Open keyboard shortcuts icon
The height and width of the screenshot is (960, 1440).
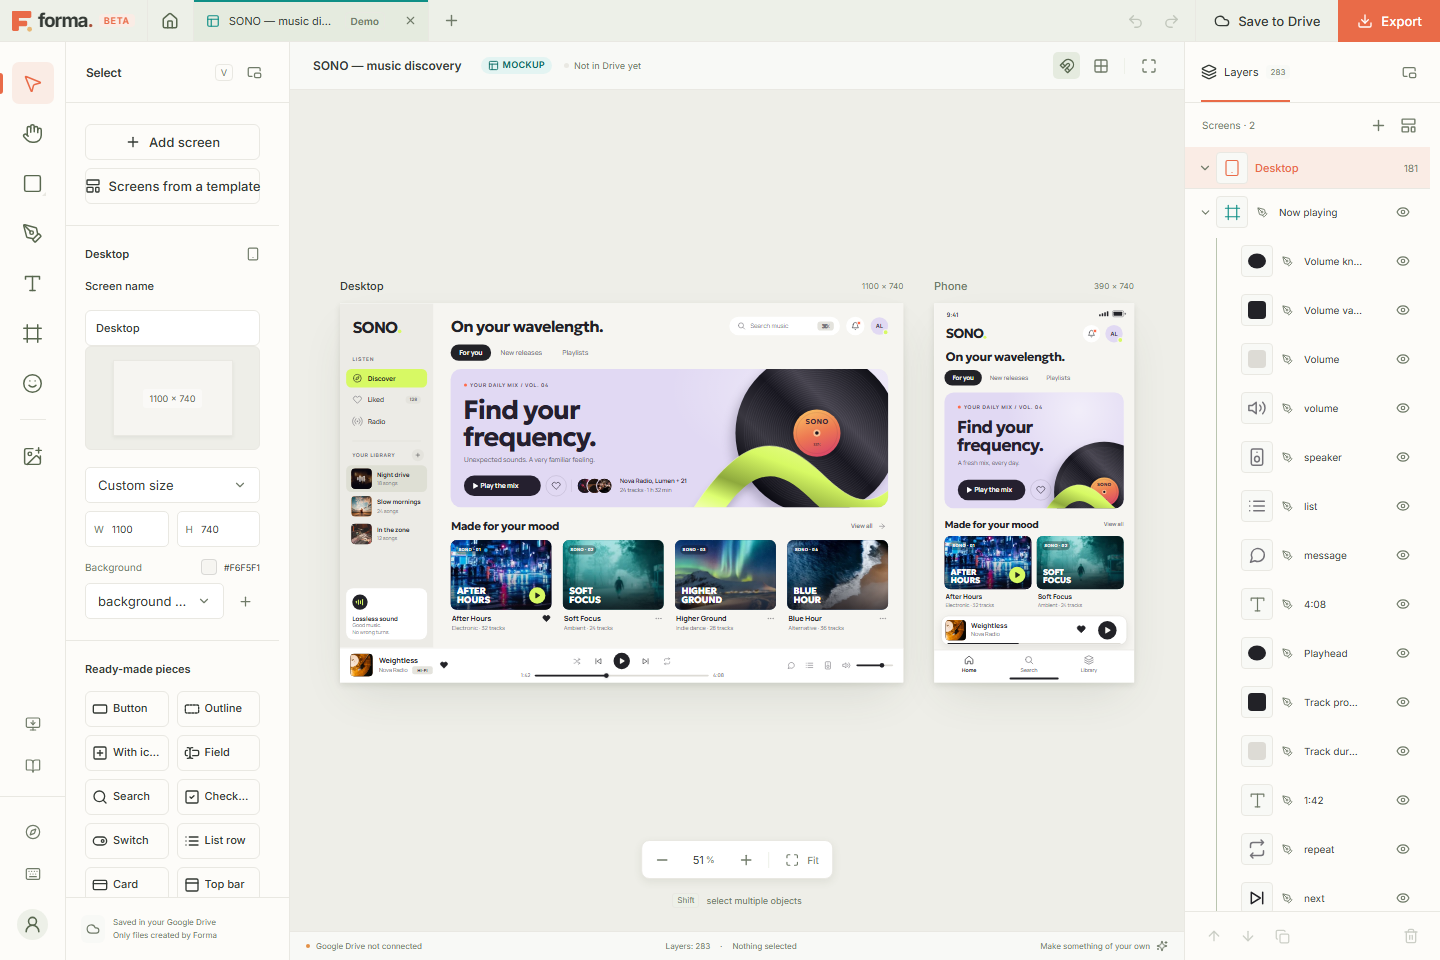pyautogui.click(x=33, y=874)
